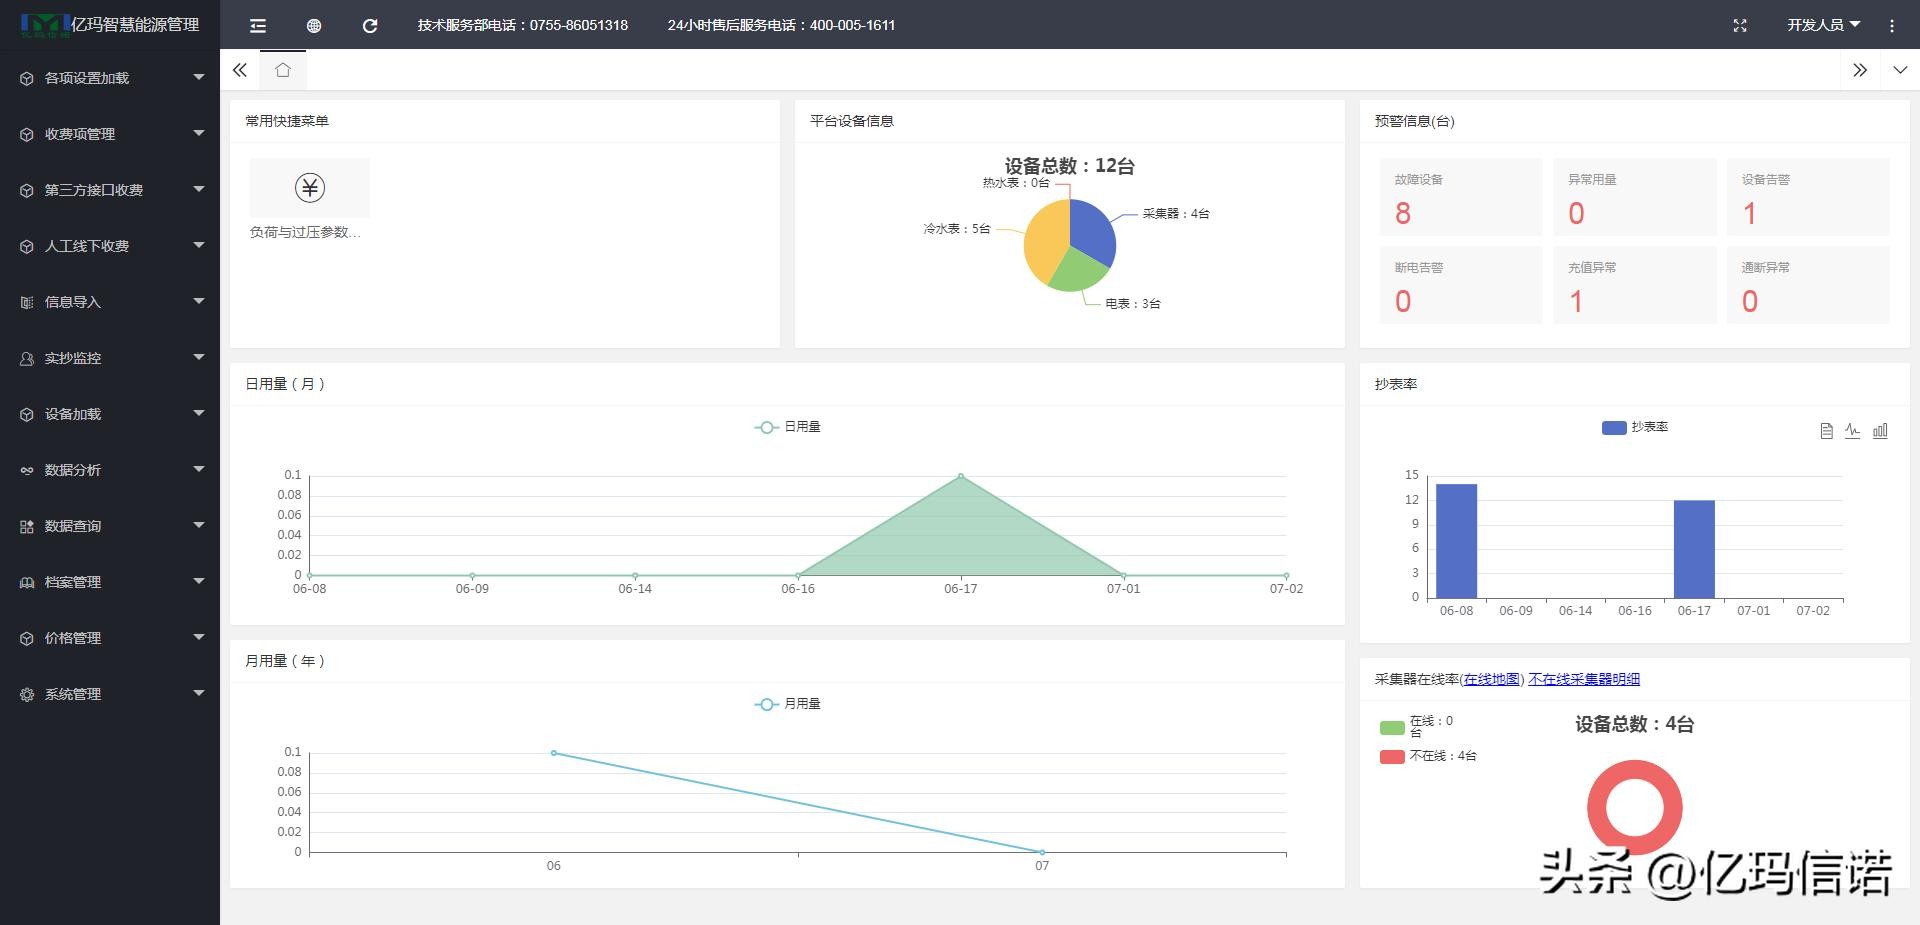
Task: Switch 抄表率 chart to line view
Action: click(1852, 431)
